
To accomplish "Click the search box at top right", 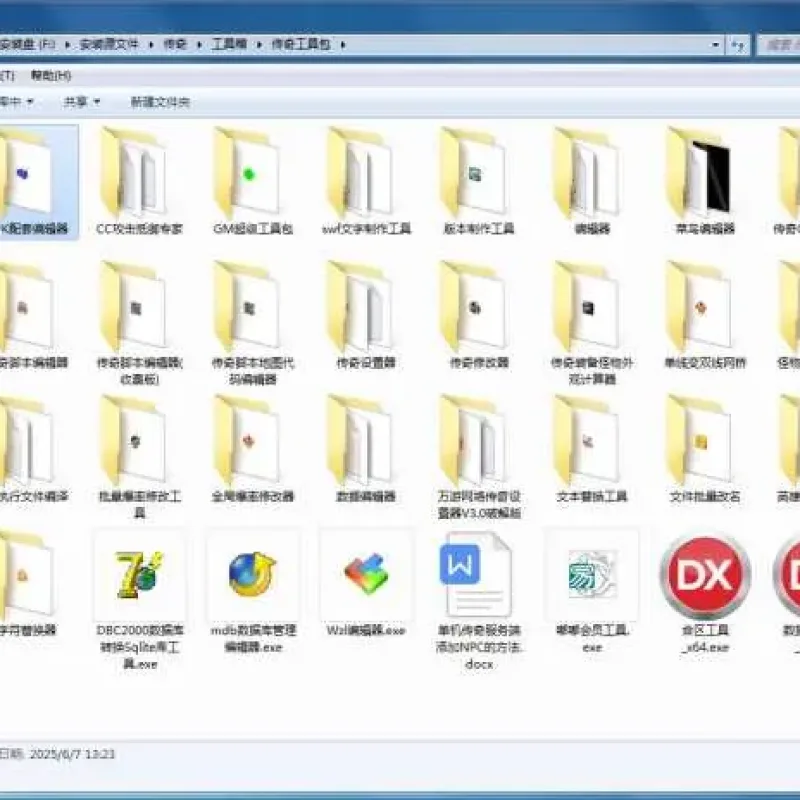I will click(x=779, y=45).
